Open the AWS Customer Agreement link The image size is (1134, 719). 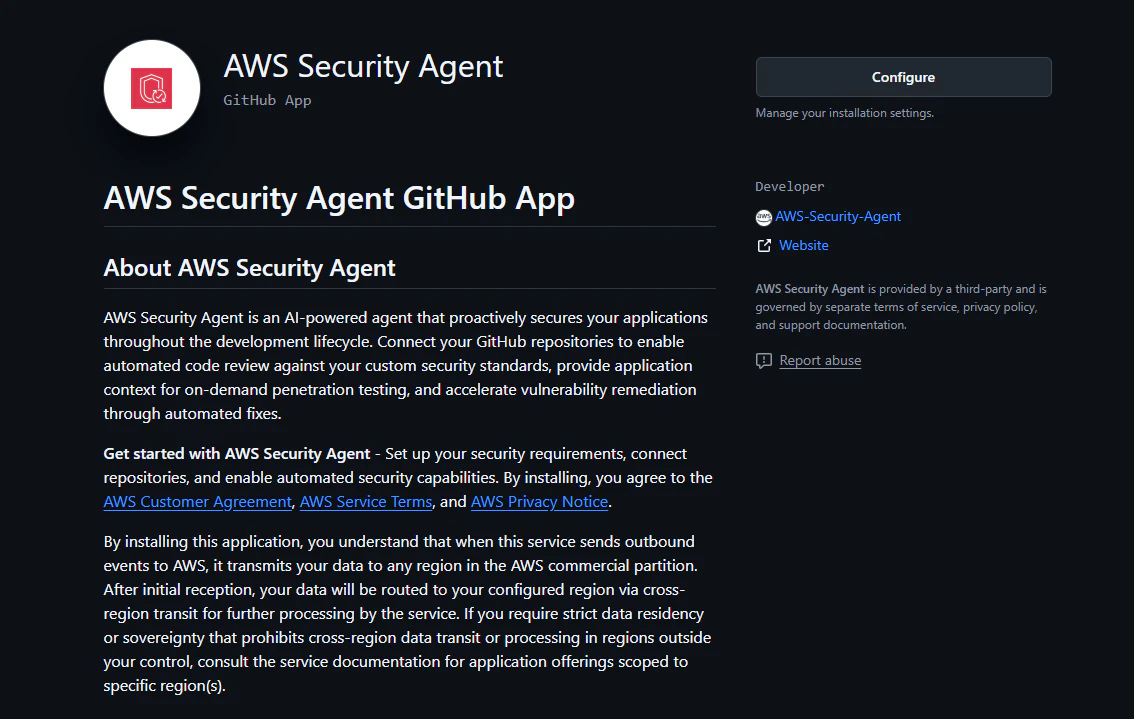pos(197,501)
